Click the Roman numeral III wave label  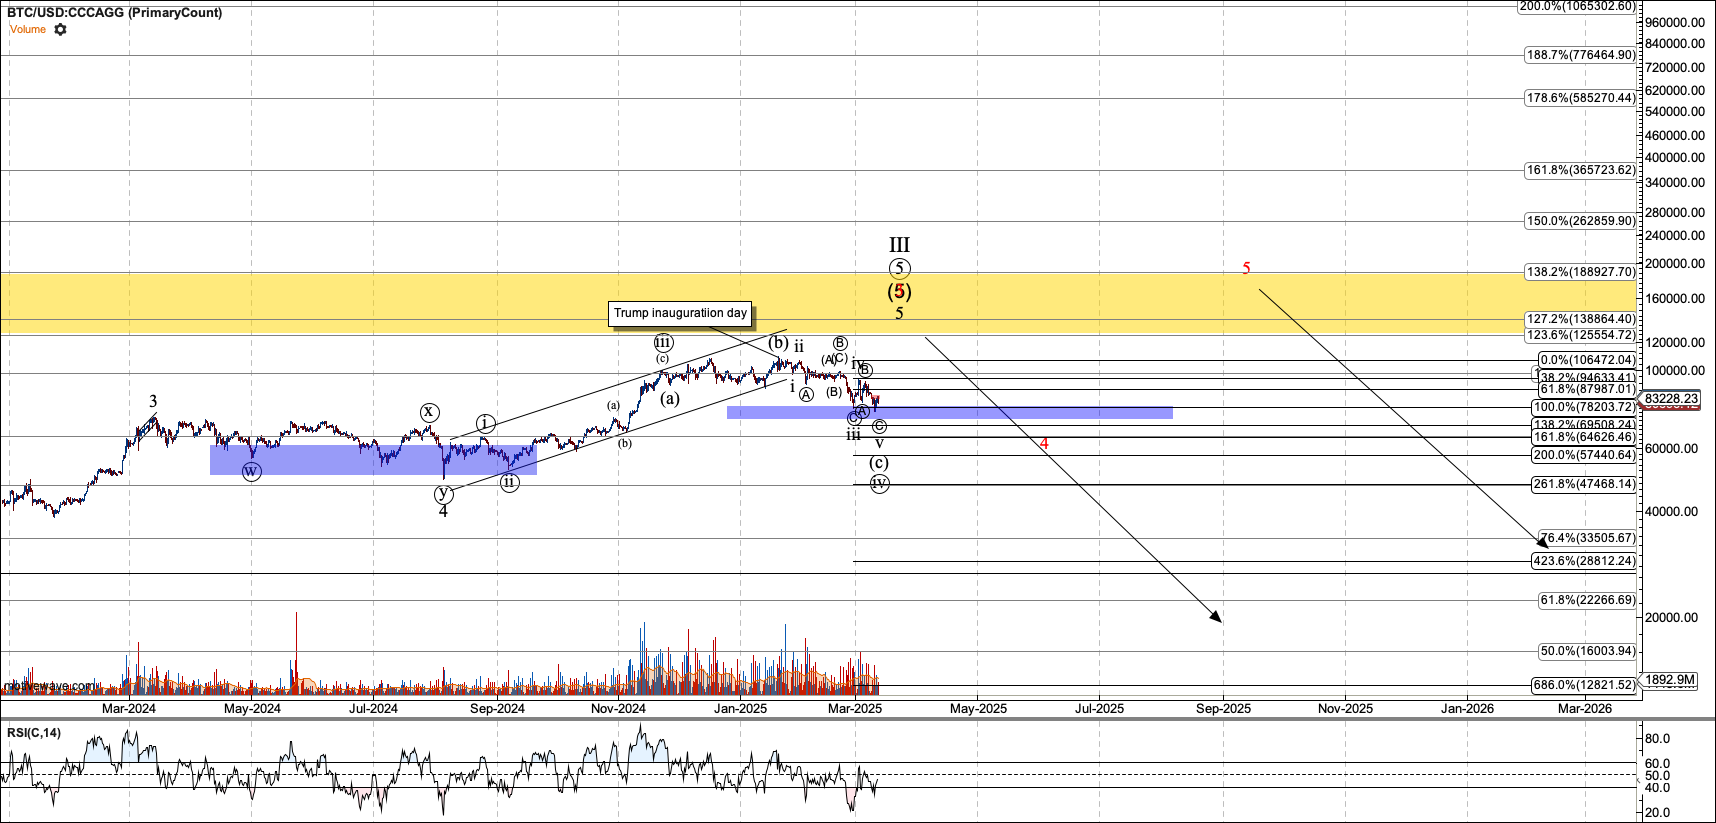(x=899, y=245)
